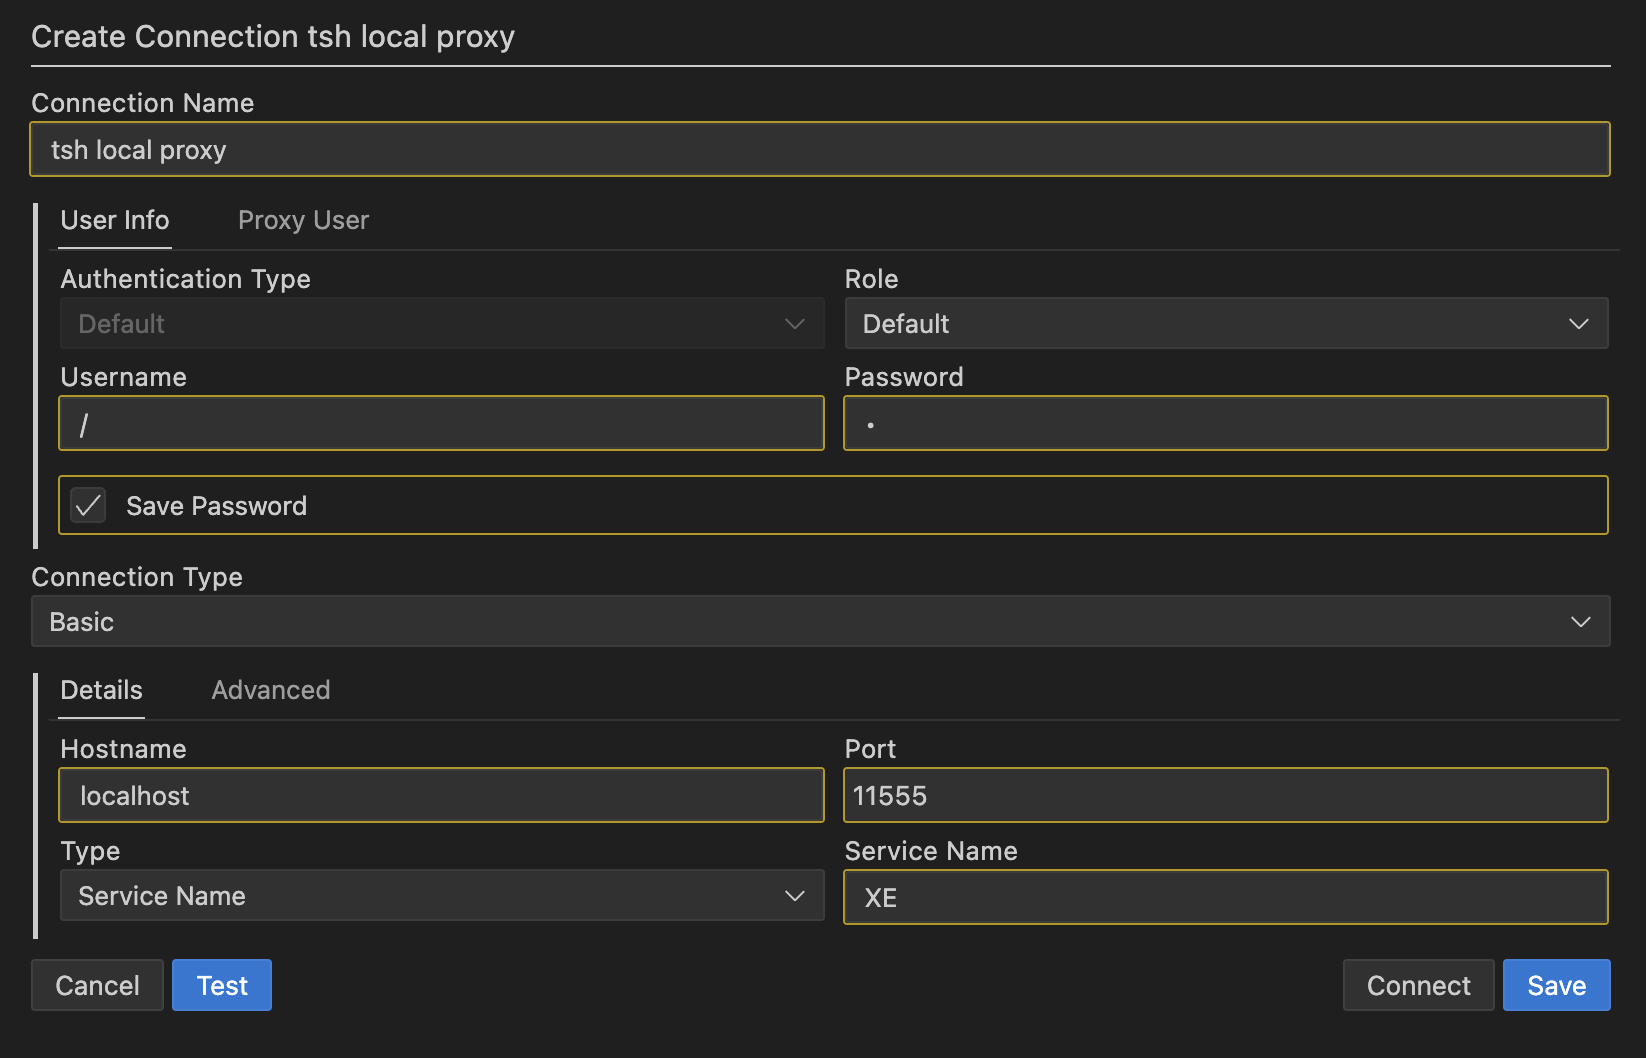Screen dimensions: 1646x1058
Task: Open the Type dropdown set to Service Name
Action: (x=440, y=895)
